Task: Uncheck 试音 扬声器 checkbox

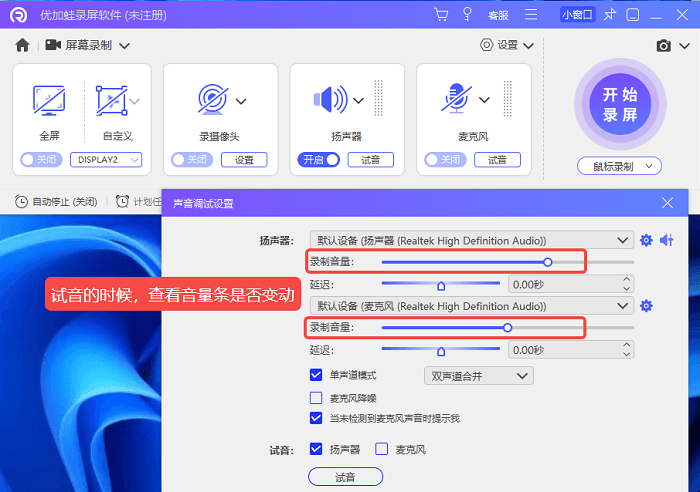Action: pos(316,449)
